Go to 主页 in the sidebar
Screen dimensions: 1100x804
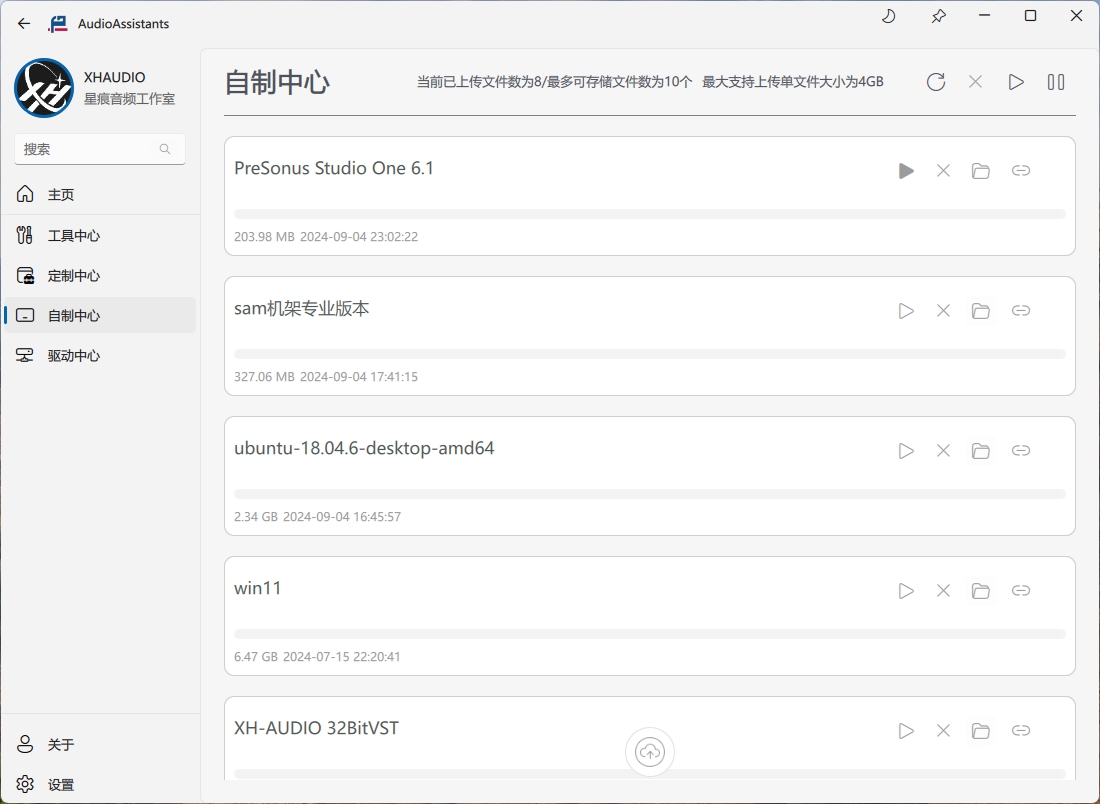pos(61,195)
